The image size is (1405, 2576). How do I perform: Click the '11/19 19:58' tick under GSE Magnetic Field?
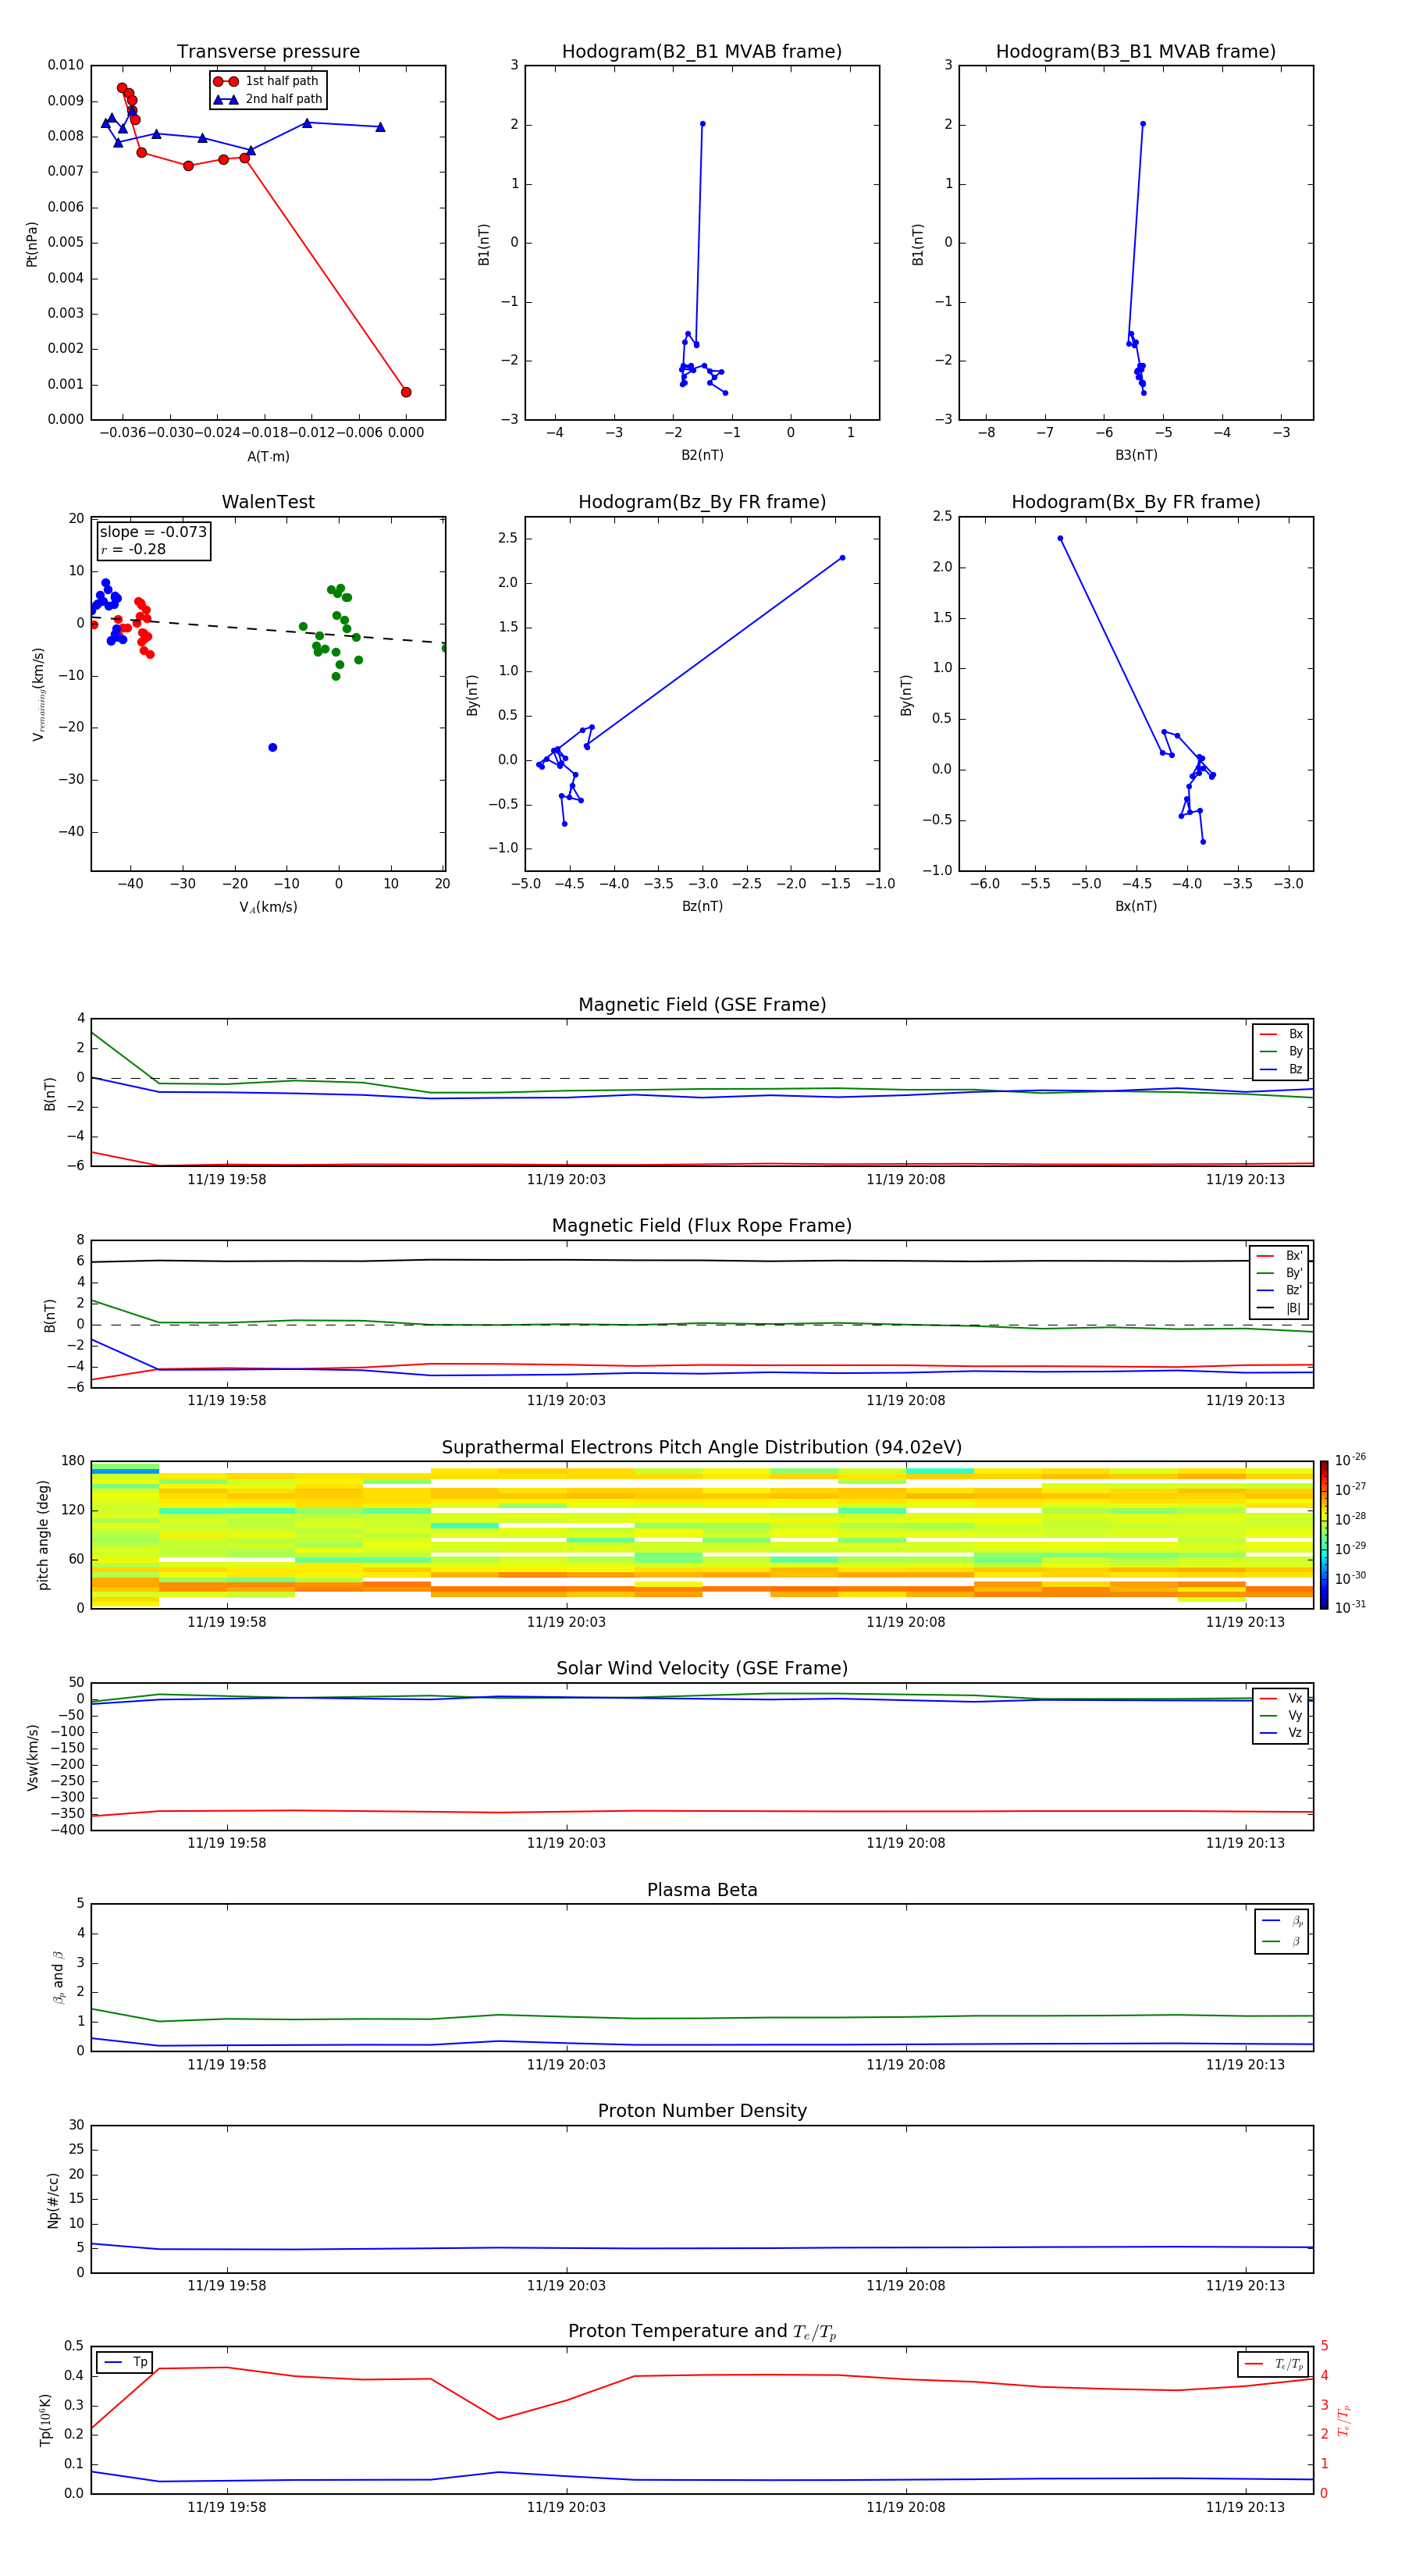click(x=227, y=1179)
